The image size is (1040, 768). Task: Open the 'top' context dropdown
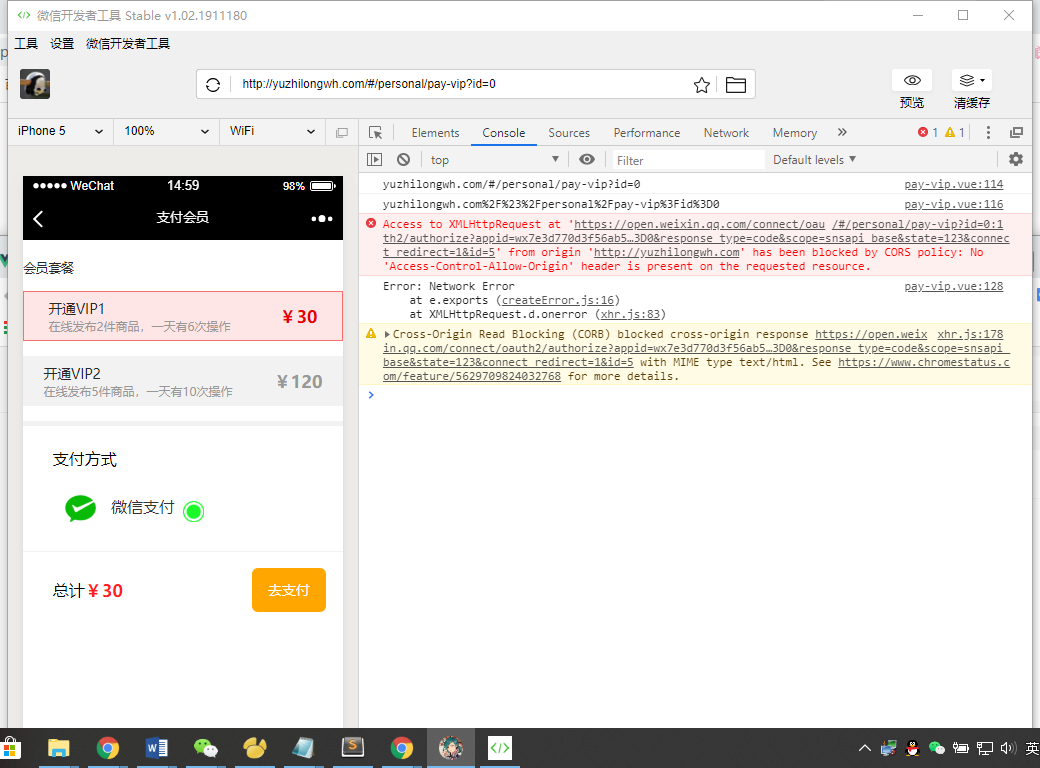click(494, 160)
